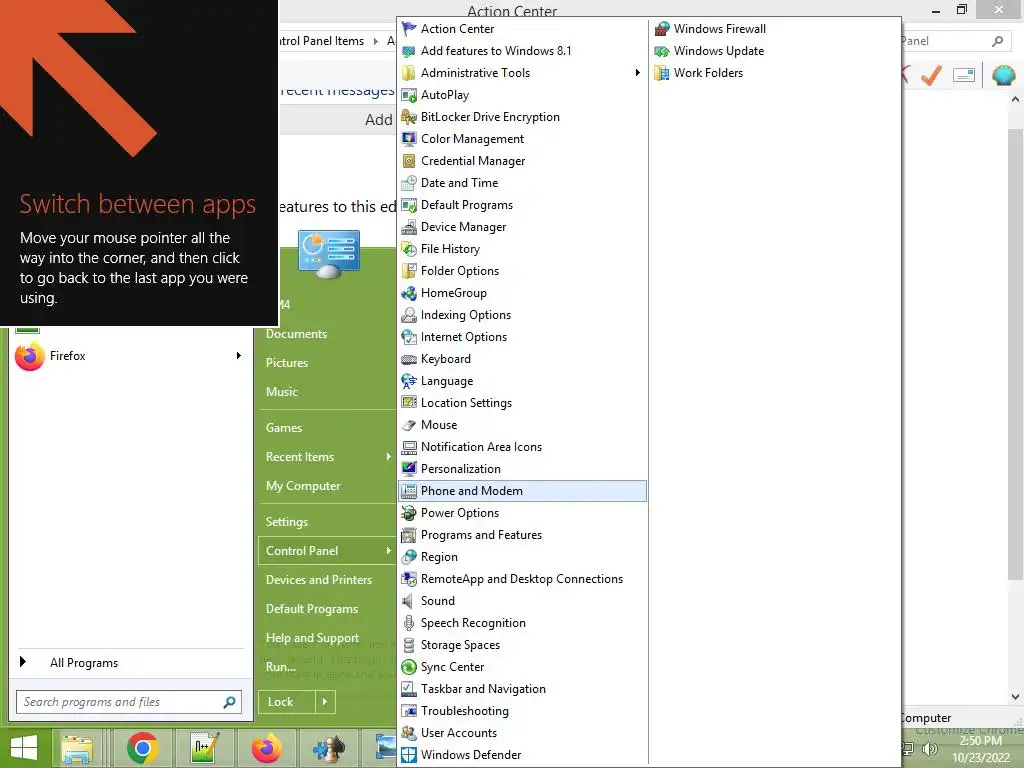Expand the Control Panel submenu arrow

tap(389, 551)
